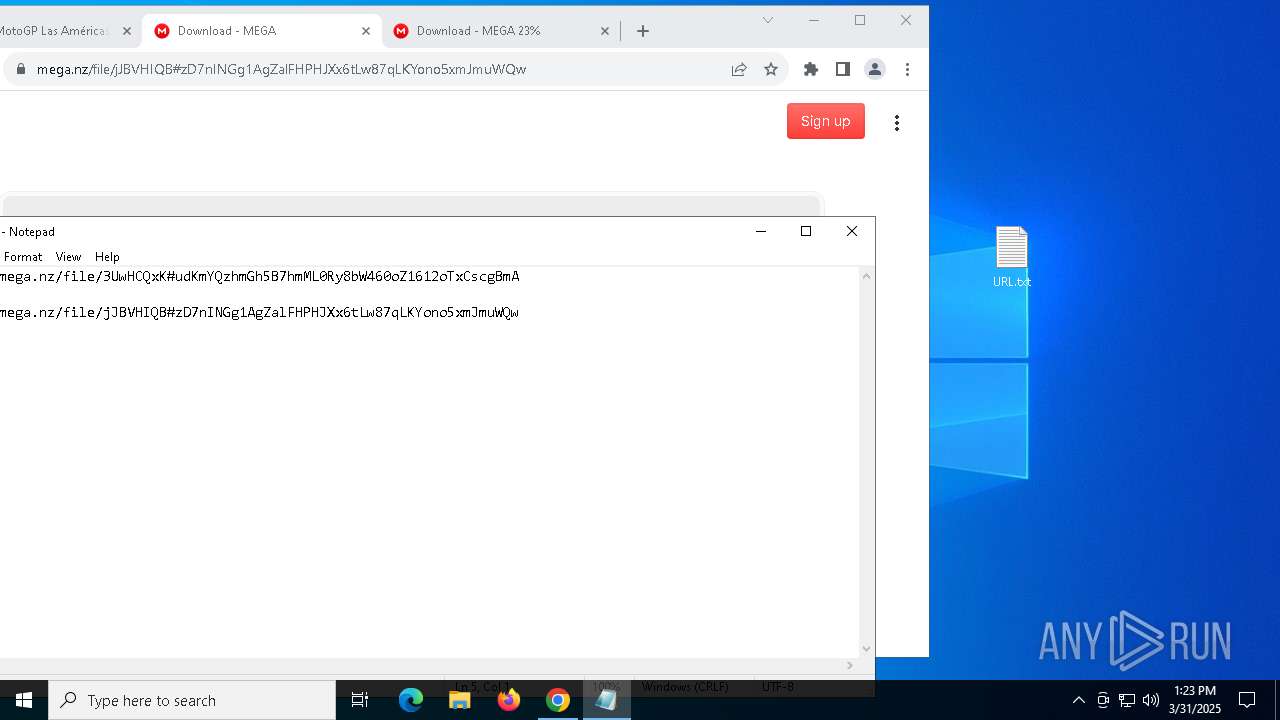Open Task View on taskbar
This screenshot has width=1280, height=720.
click(x=360, y=700)
